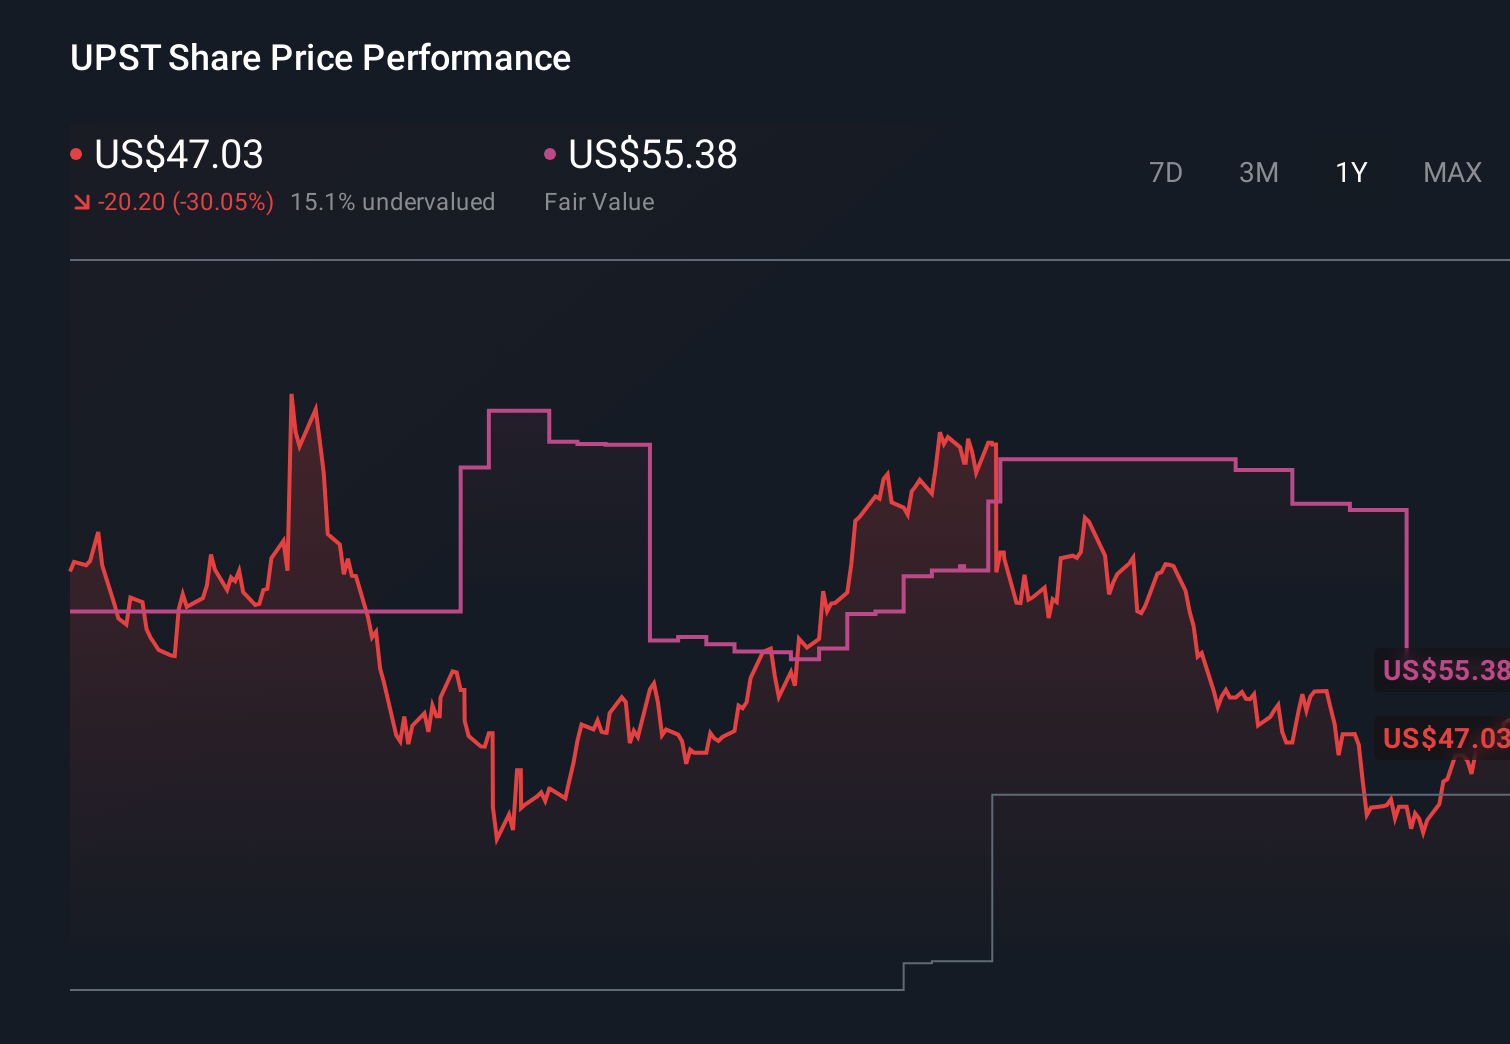Click the downward red arrow change indicator
Image resolution: width=1510 pixels, height=1044 pixels.
pyautogui.click(x=82, y=202)
